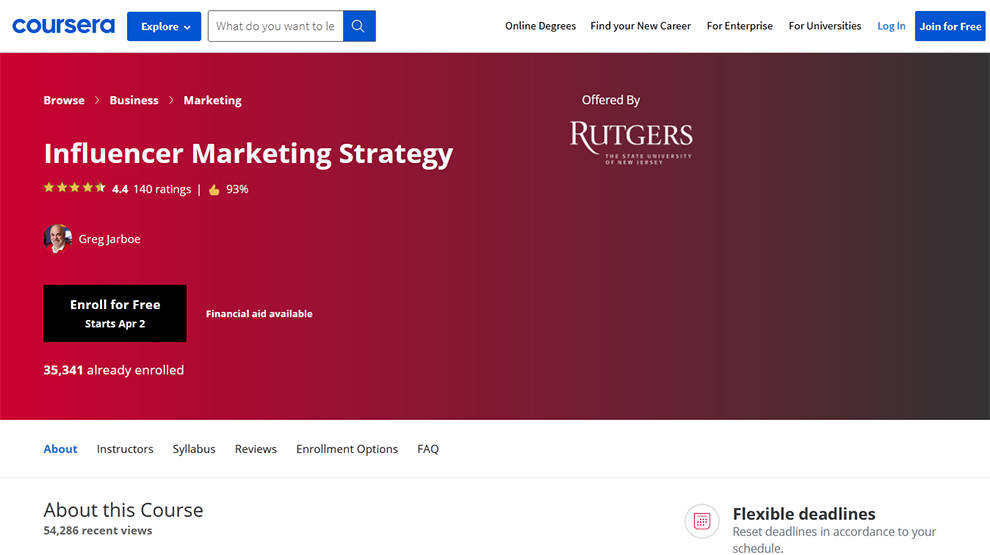Switch to Syllabus tab
This screenshot has height=555, width=990.
[x=194, y=449]
